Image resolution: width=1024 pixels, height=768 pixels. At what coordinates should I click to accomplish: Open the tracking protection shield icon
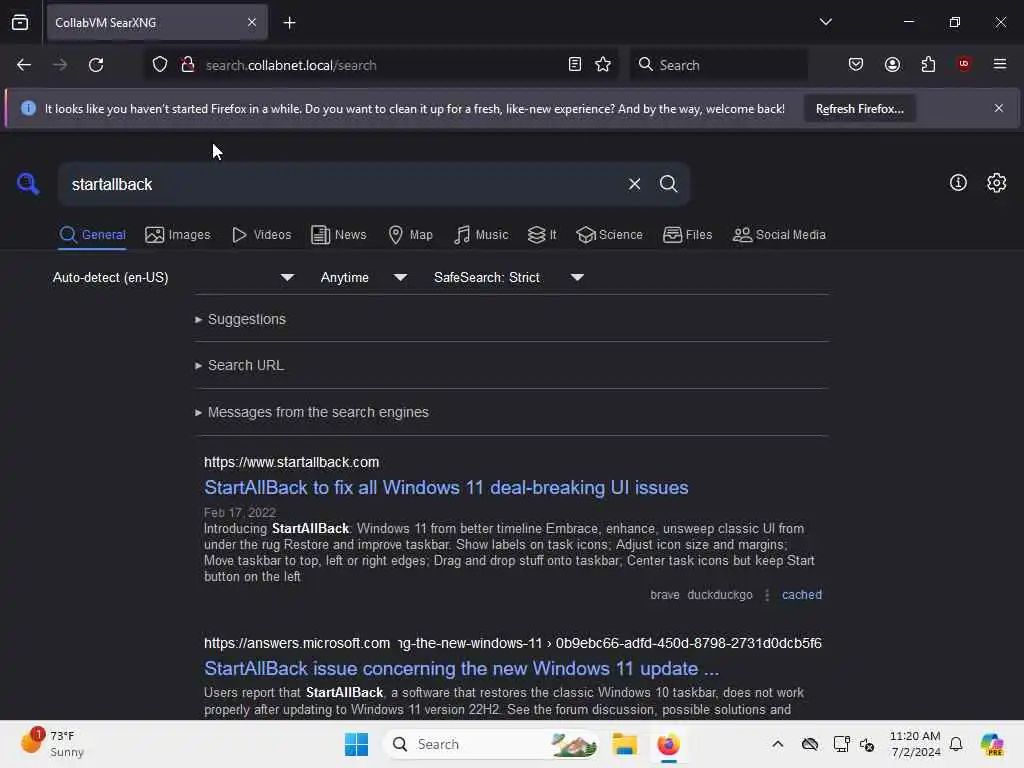click(160, 65)
